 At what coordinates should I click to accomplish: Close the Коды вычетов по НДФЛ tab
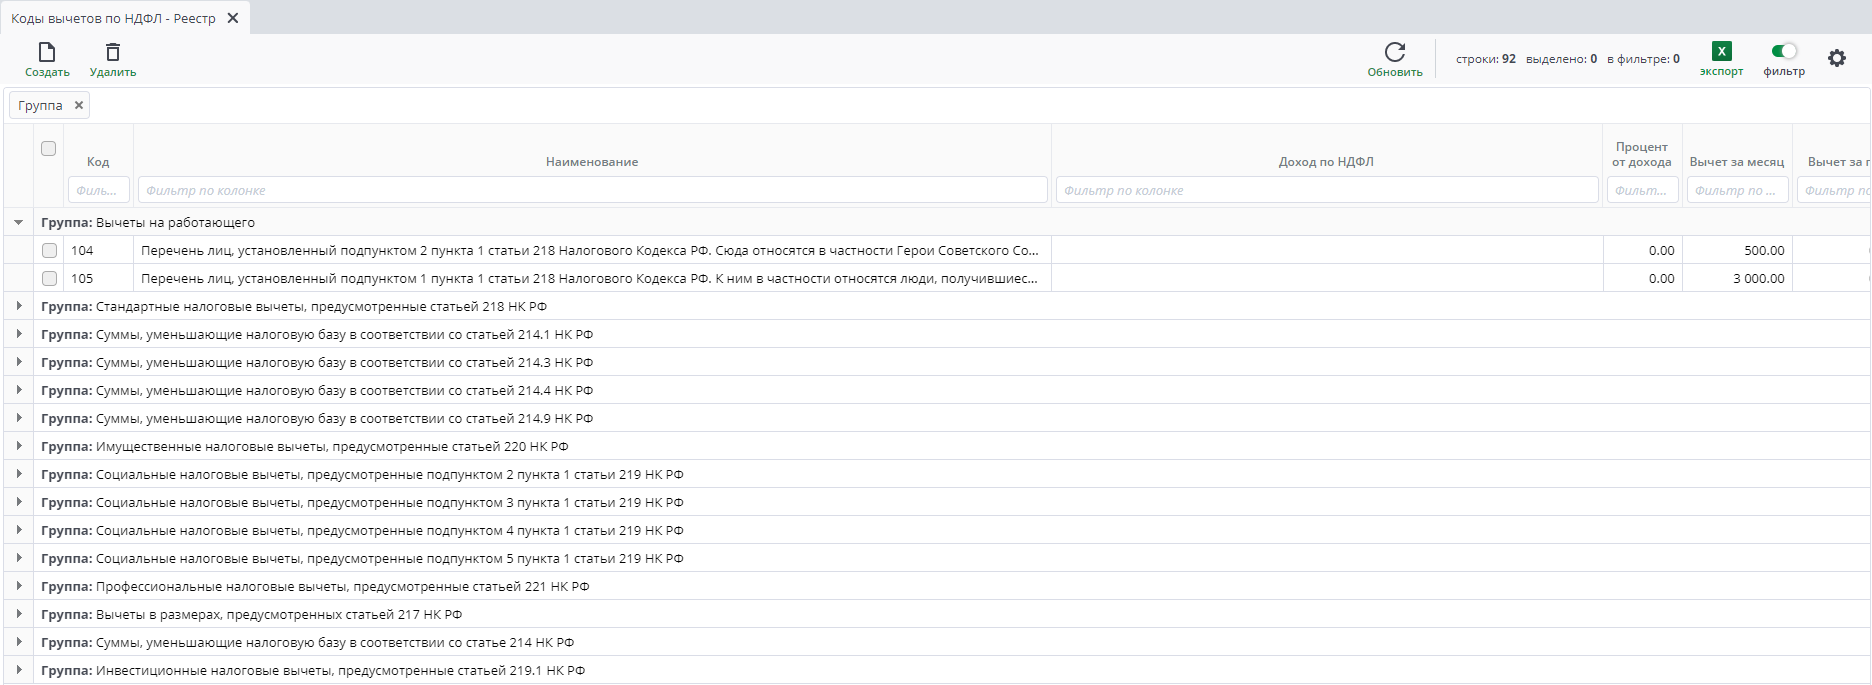coord(233,18)
